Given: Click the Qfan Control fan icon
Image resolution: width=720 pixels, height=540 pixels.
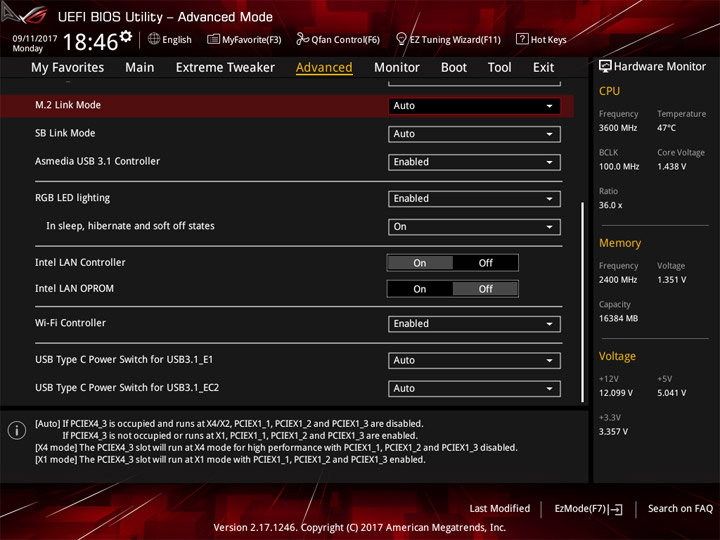Looking at the screenshot, I should point(302,39).
